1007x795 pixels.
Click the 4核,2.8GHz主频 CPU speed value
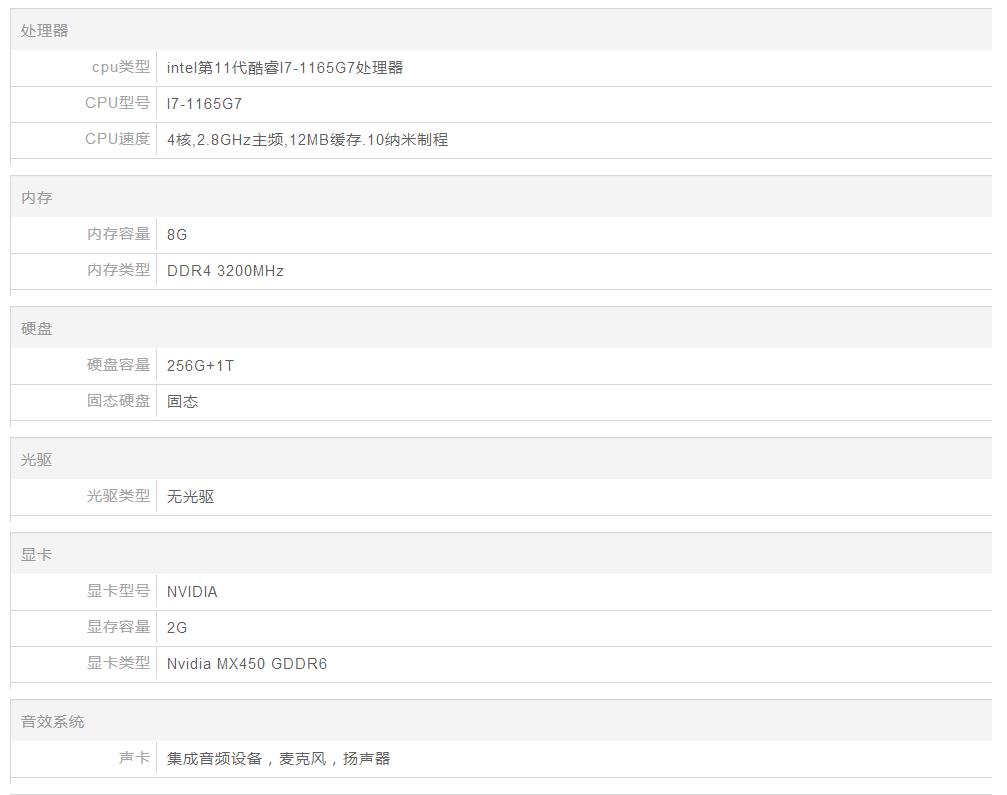tap(307, 140)
